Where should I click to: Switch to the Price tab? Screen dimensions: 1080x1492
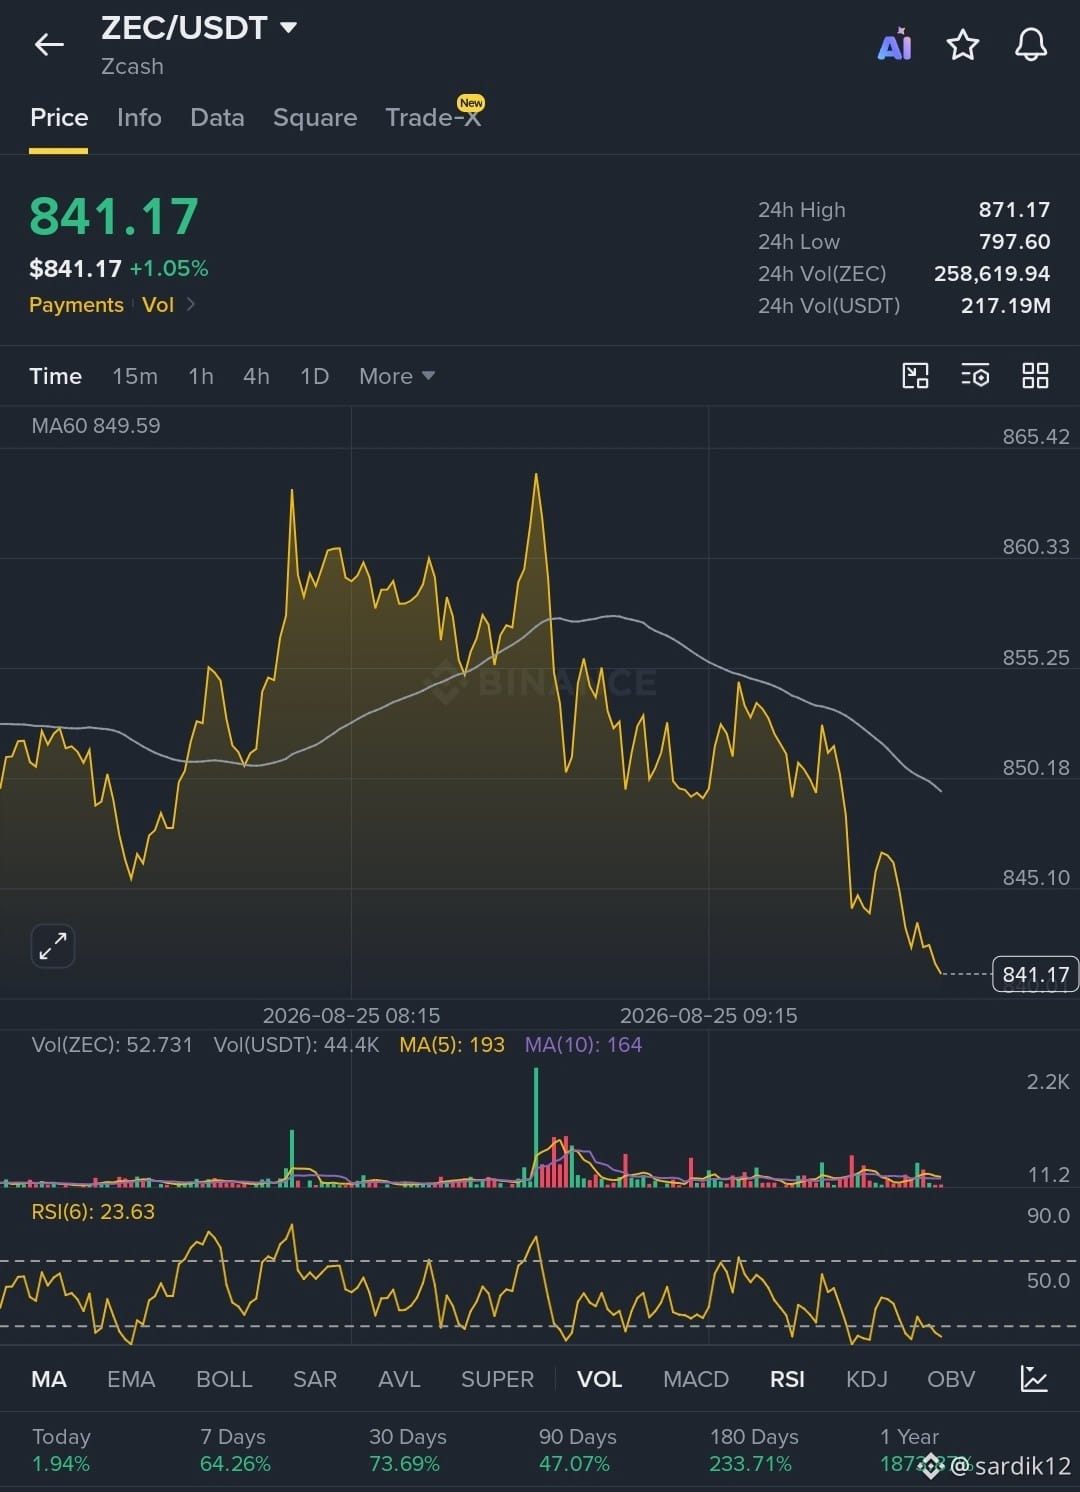tap(59, 118)
